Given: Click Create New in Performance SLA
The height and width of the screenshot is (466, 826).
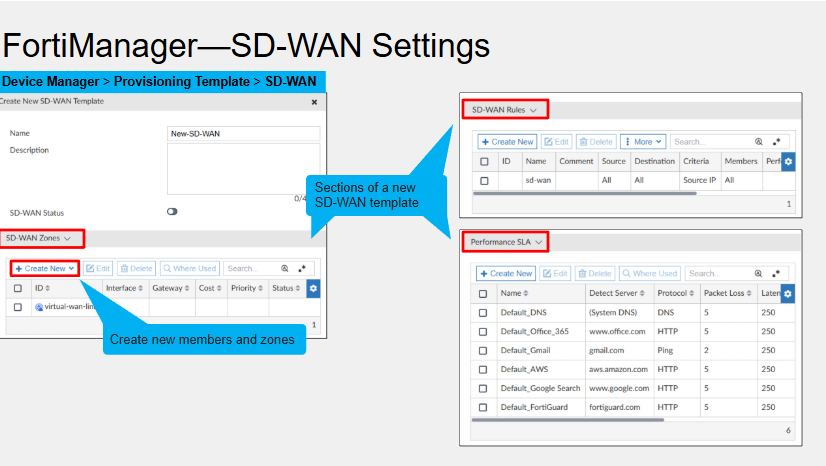Looking at the screenshot, I should (x=506, y=274).
